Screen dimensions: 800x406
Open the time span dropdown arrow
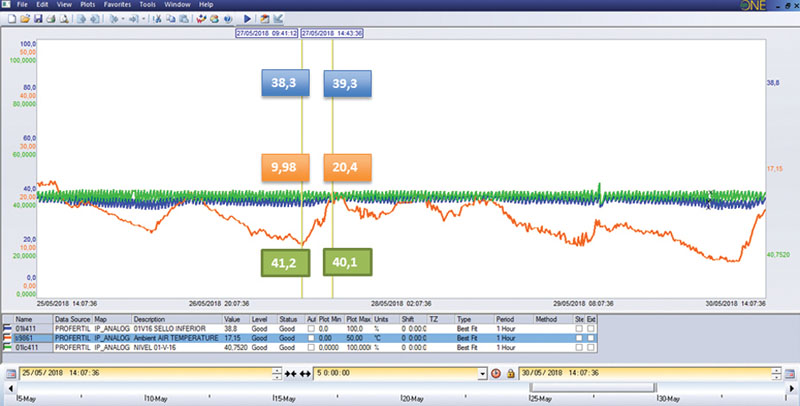tap(483, 374)
